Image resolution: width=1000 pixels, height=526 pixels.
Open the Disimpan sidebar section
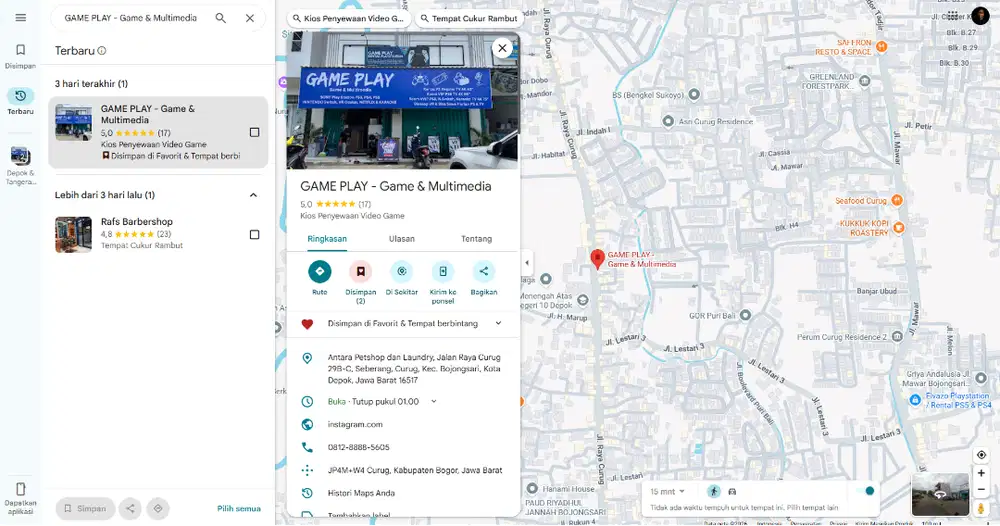tap(20, 56)
